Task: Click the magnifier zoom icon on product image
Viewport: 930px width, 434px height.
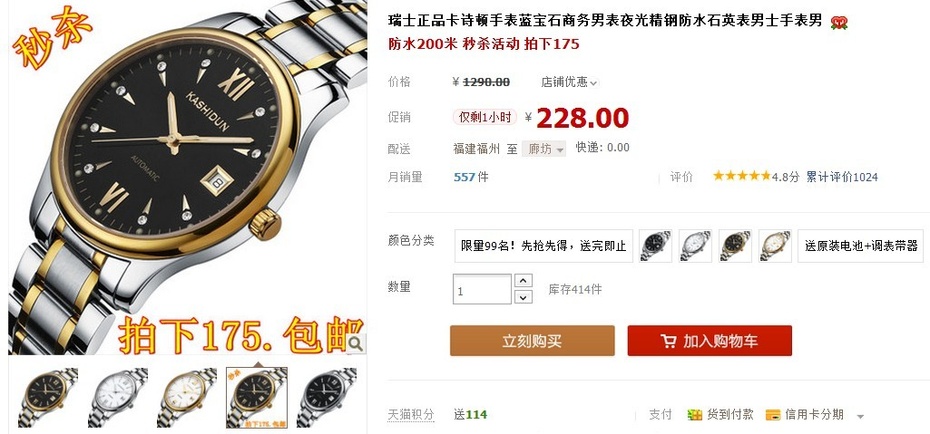Action: point(356,343)
